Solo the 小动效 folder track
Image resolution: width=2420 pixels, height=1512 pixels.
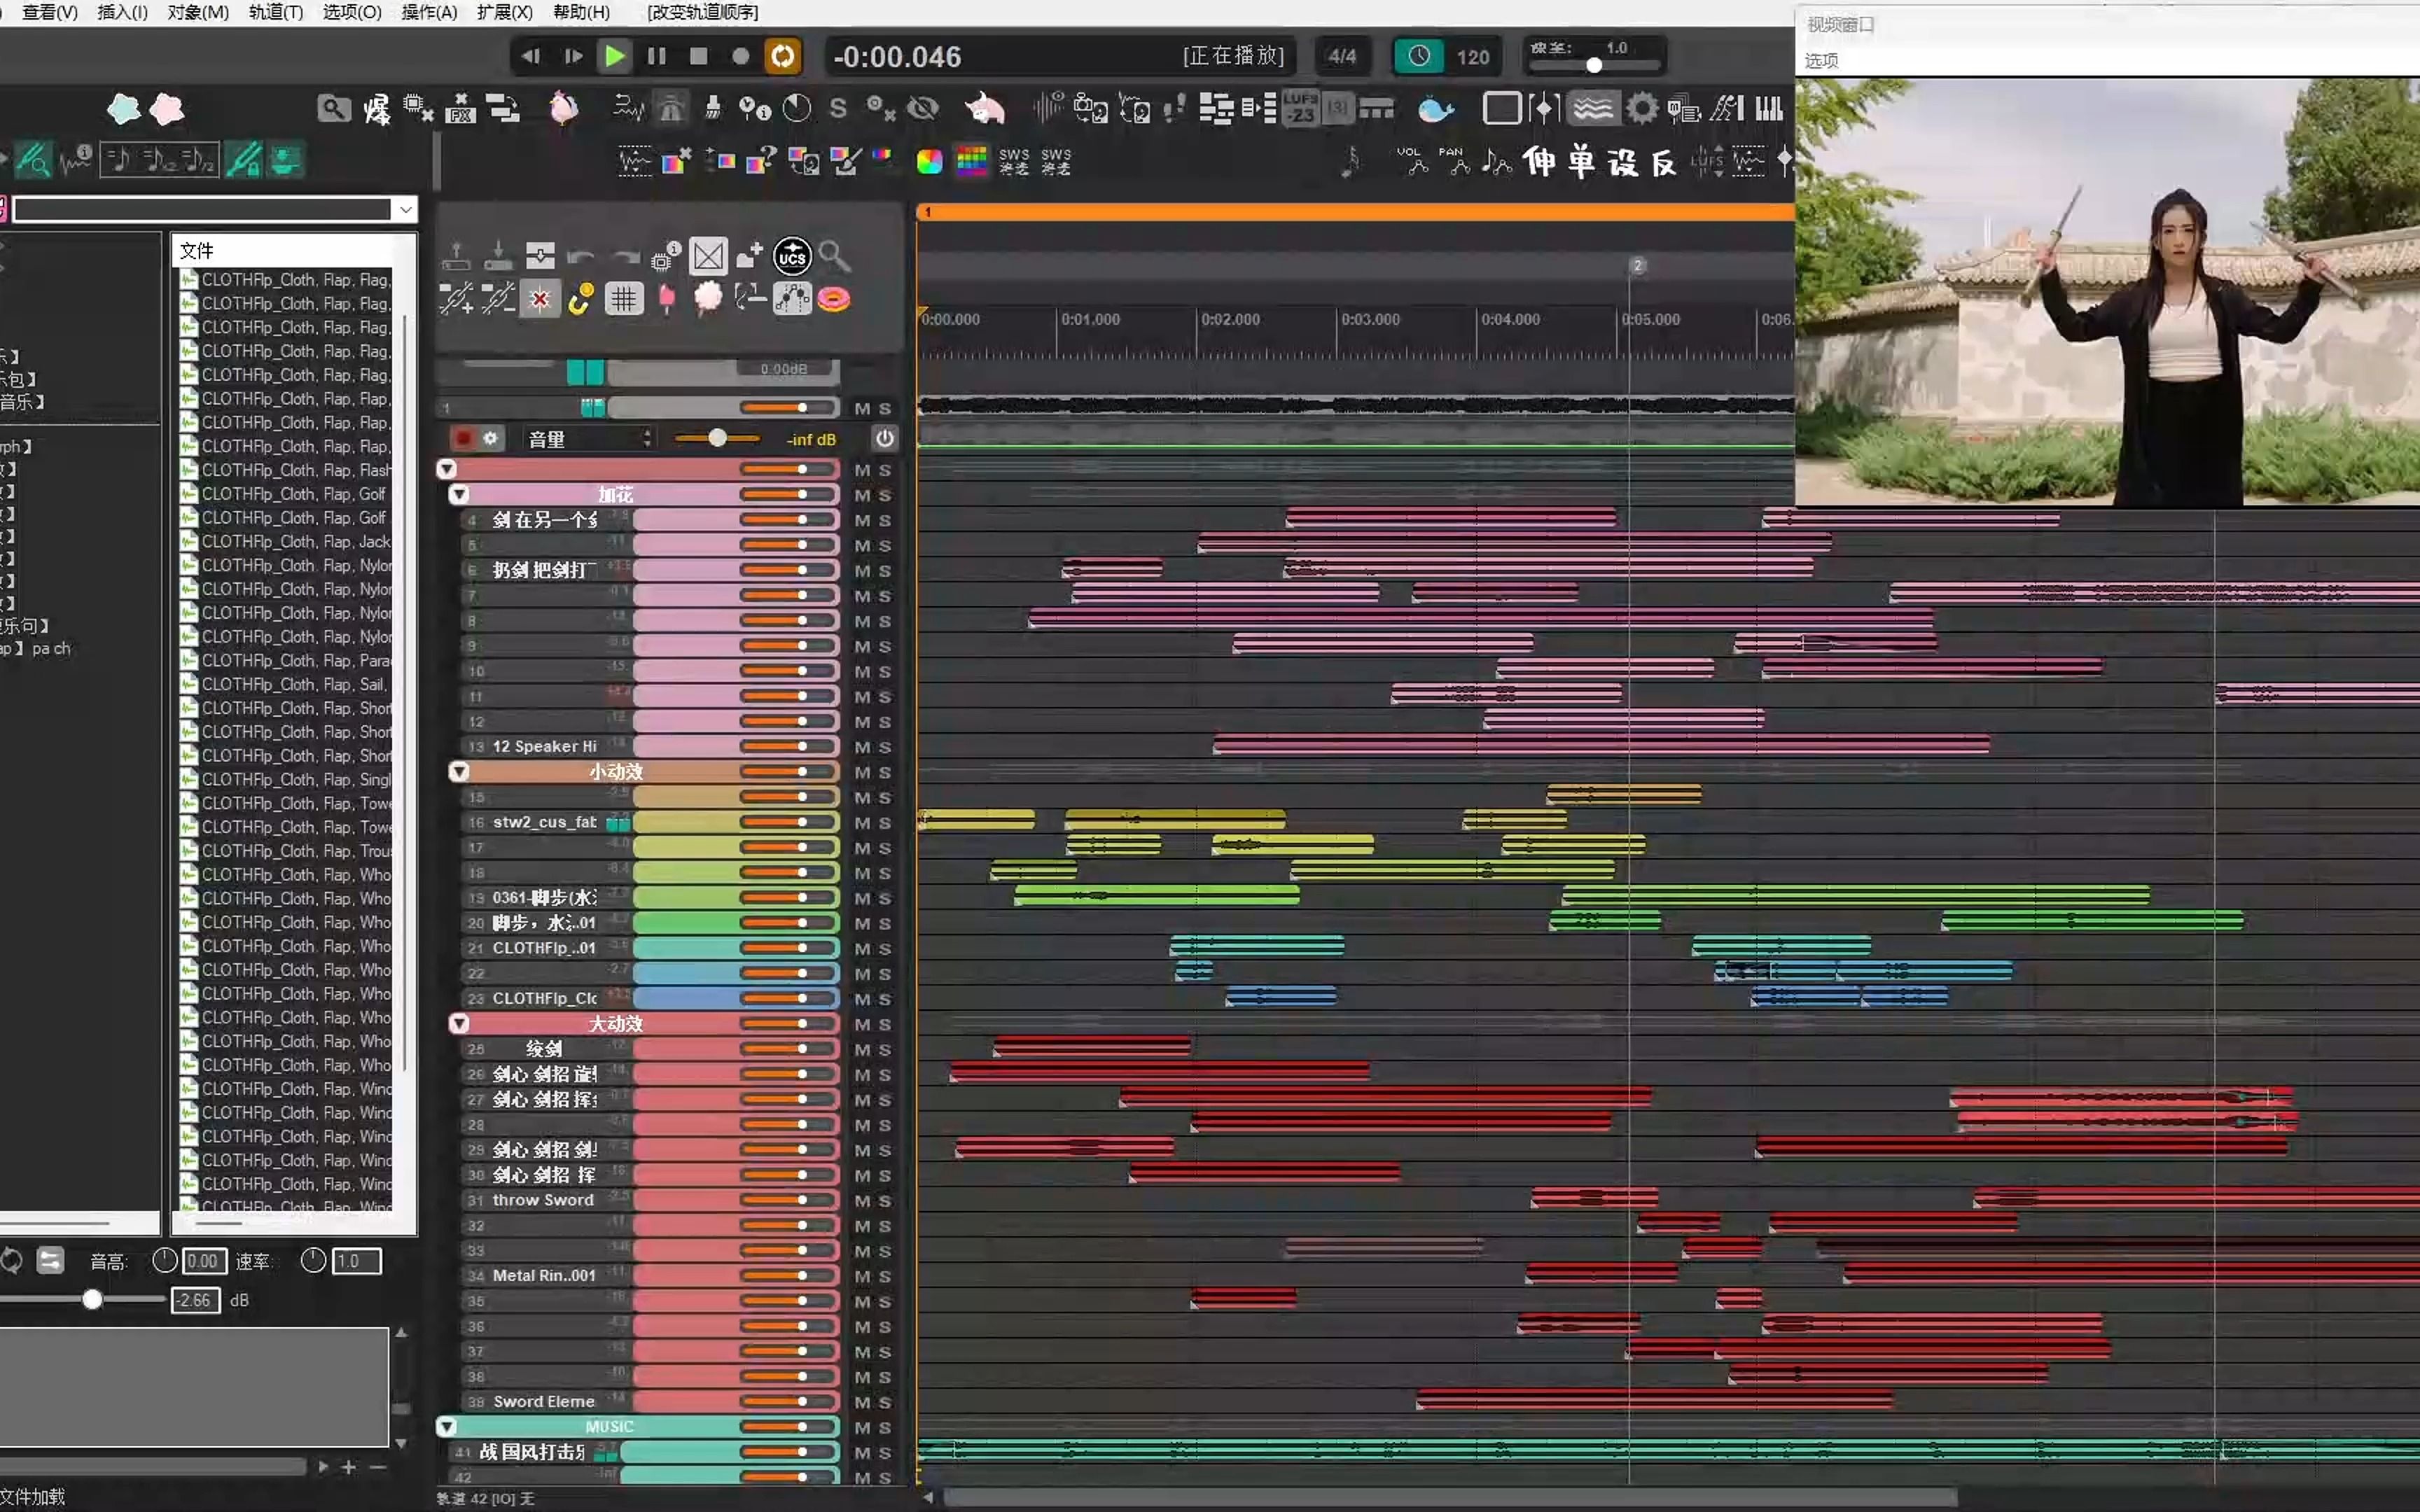(x=885, y=773)
